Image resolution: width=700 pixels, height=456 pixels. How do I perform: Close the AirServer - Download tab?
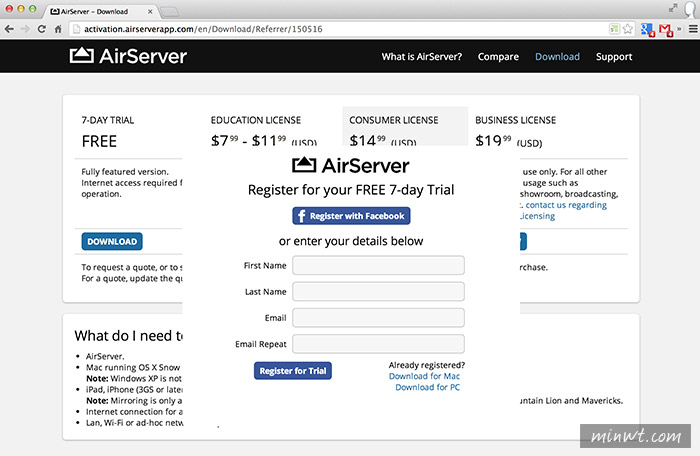pyautogui.click(x=150, y=12)
